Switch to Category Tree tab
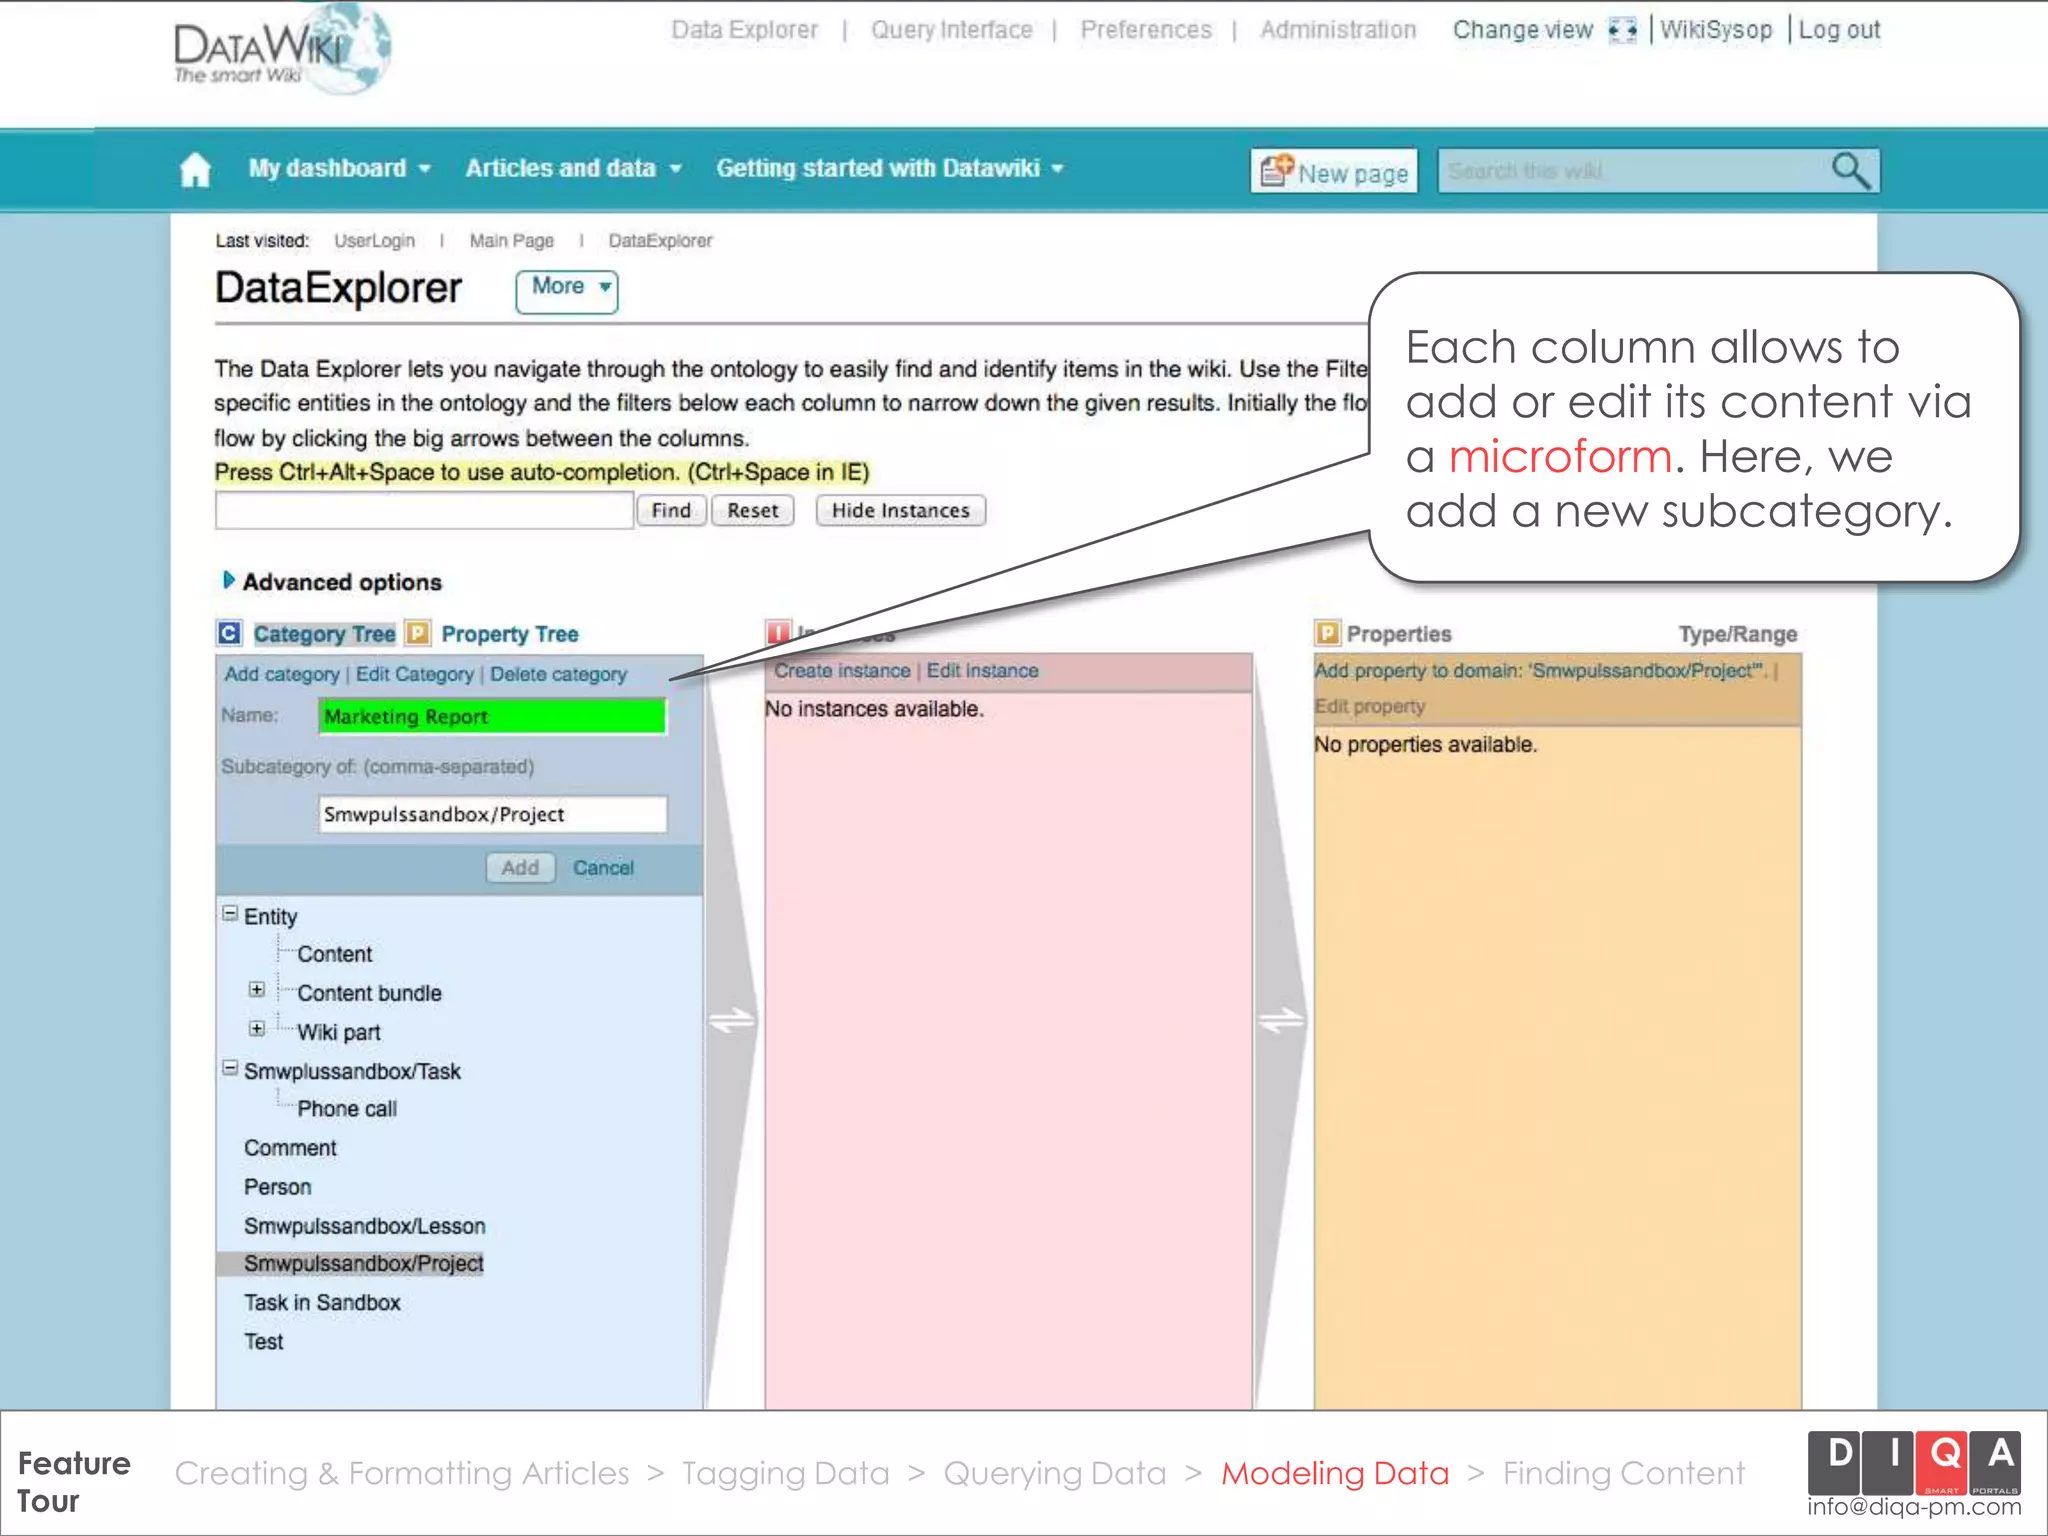 click(x=324, y=634)
